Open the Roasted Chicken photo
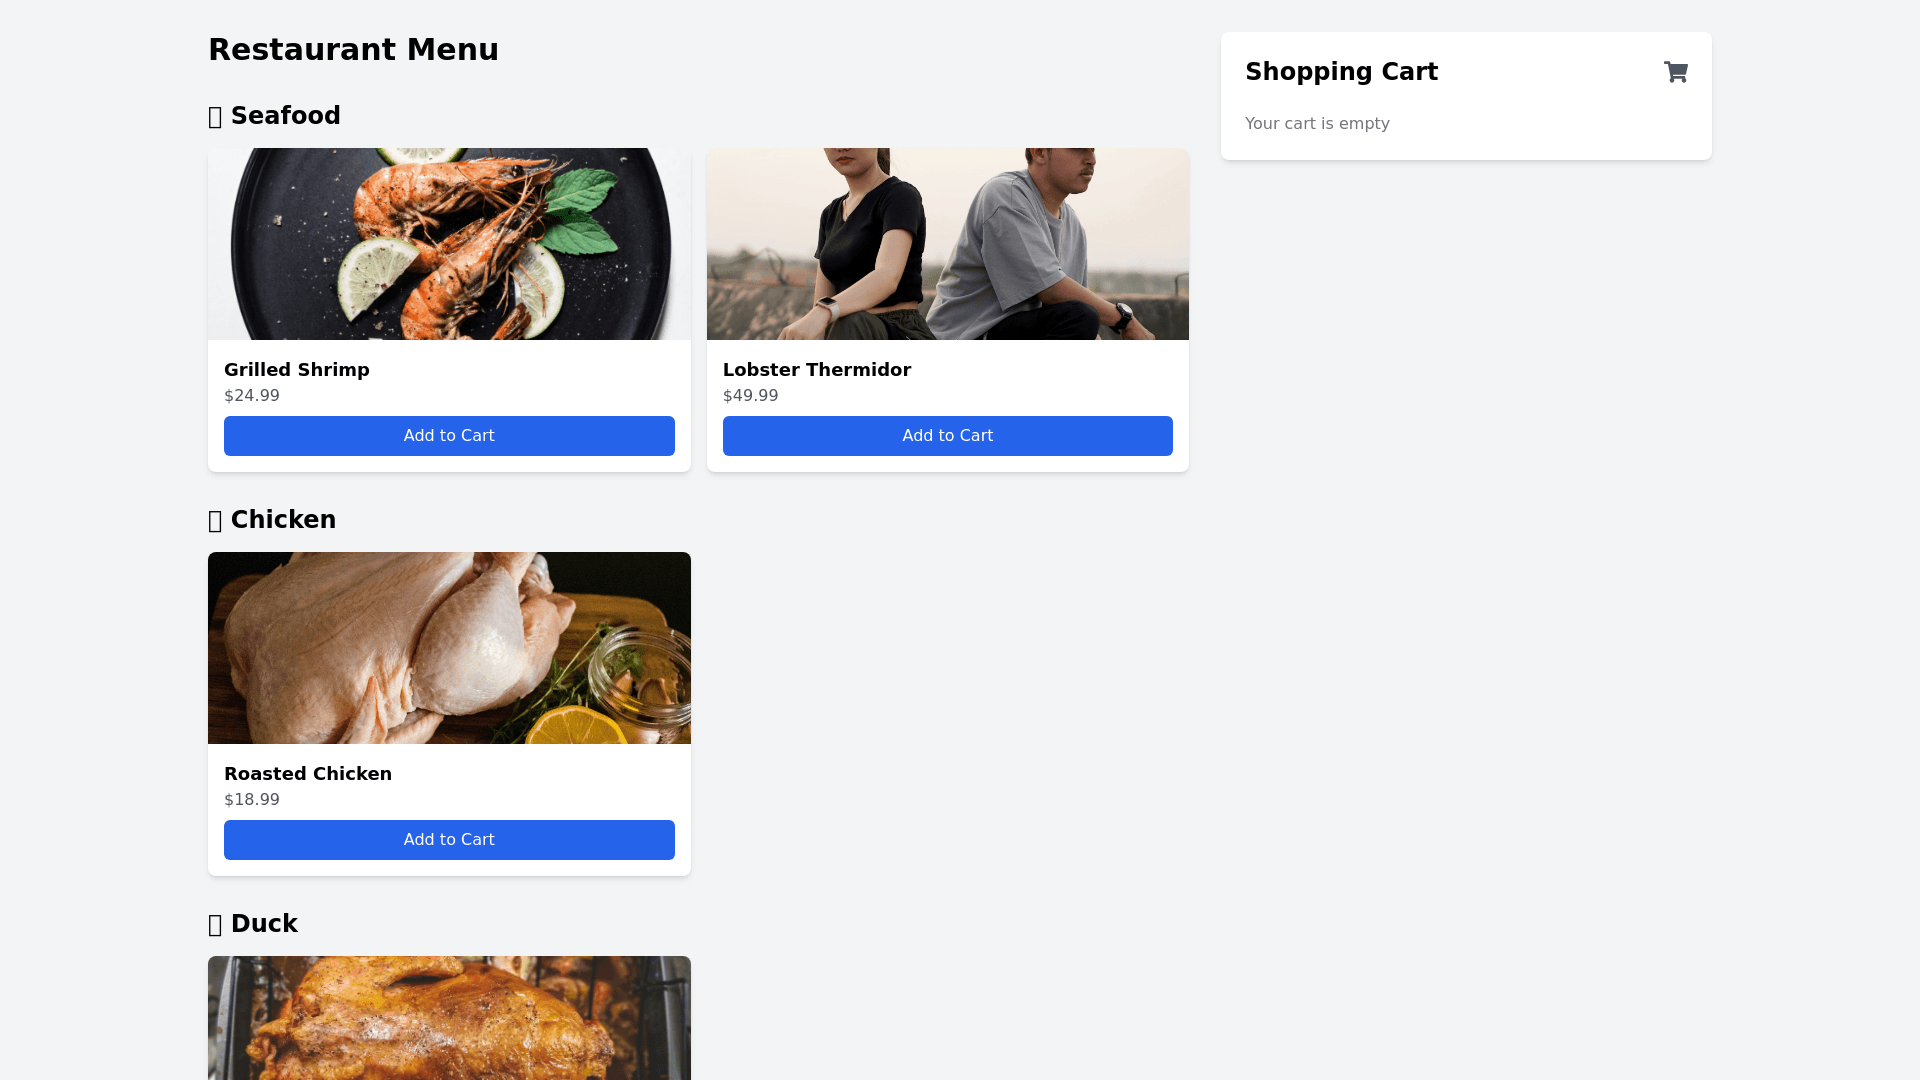This screenshot has height=1080, width=1920. (449, 648)
